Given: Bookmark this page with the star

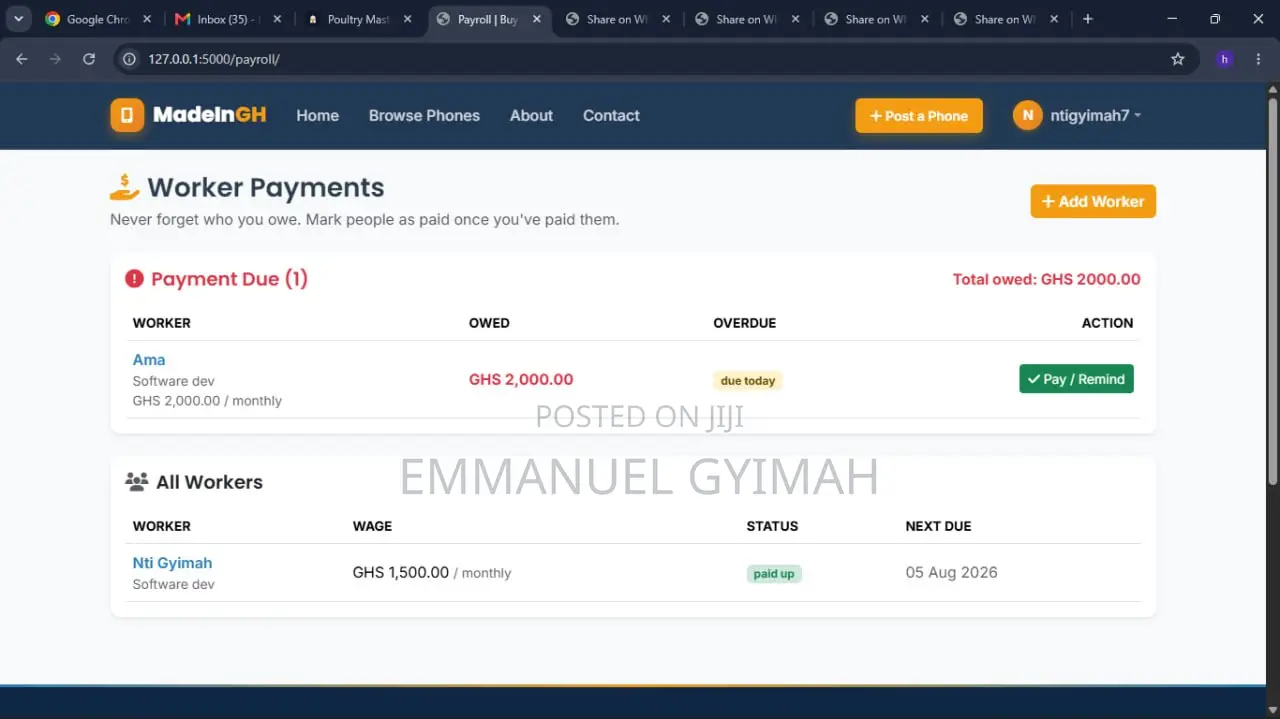Looking at the screenshot, I should point(1178,59).
